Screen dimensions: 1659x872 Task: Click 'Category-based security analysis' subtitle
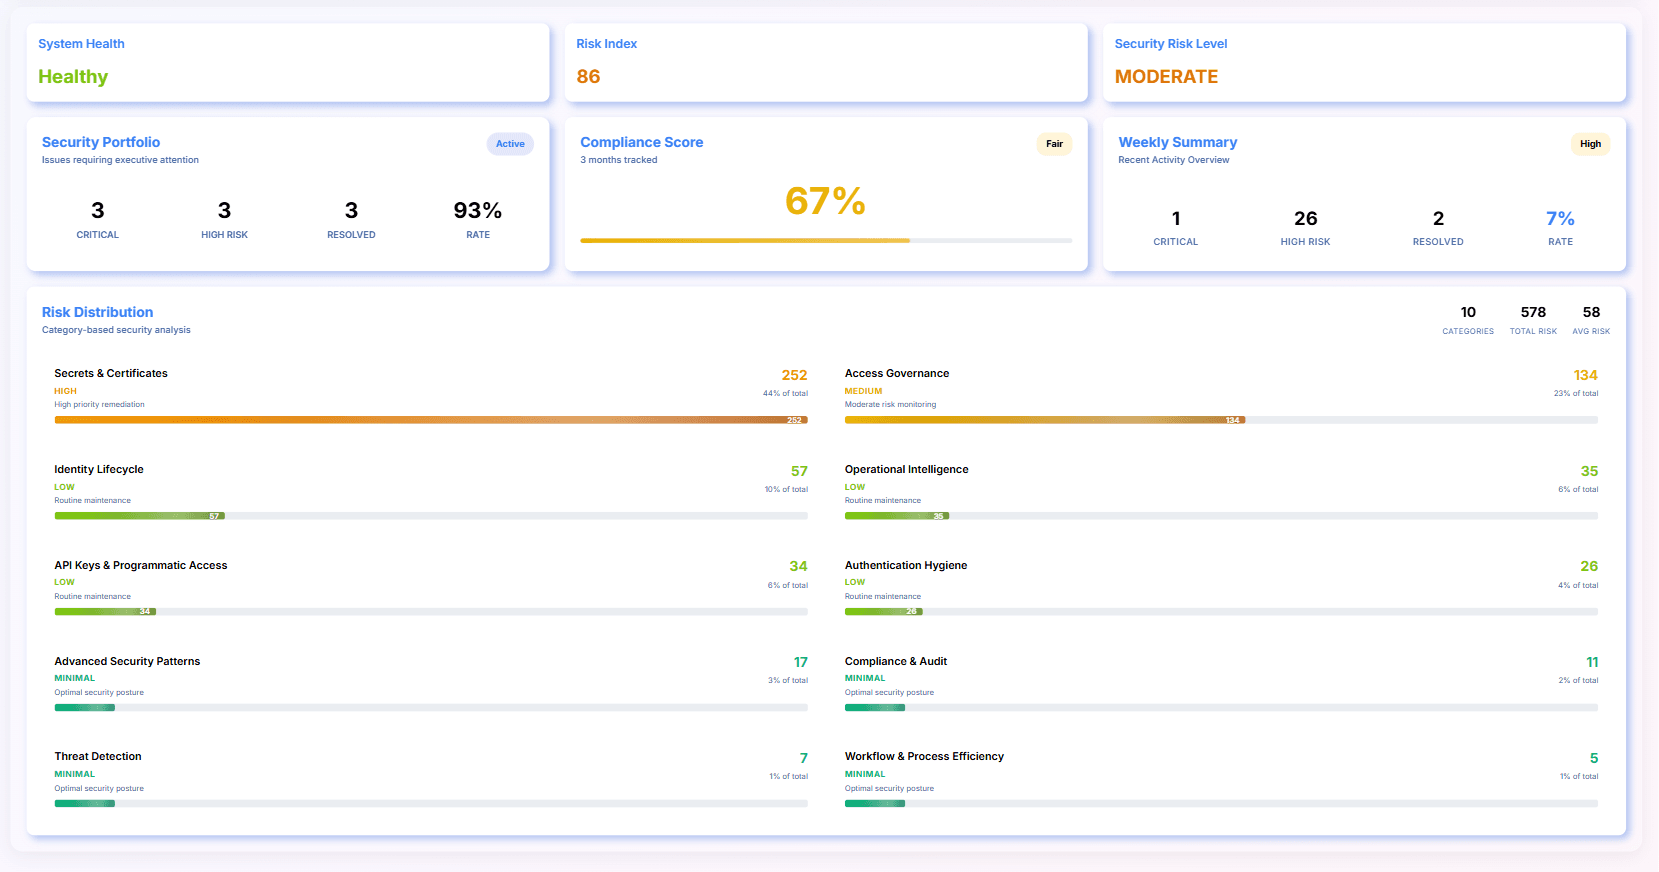click(x=116, y=330)
